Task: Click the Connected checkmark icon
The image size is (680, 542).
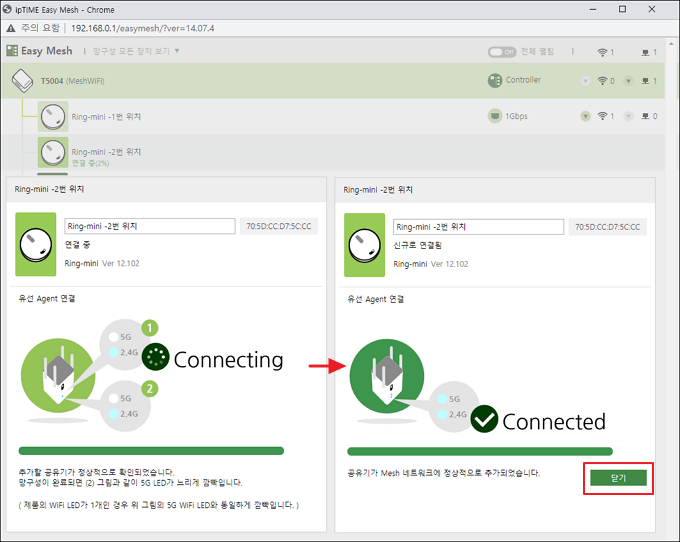Action: coord(484,419)
